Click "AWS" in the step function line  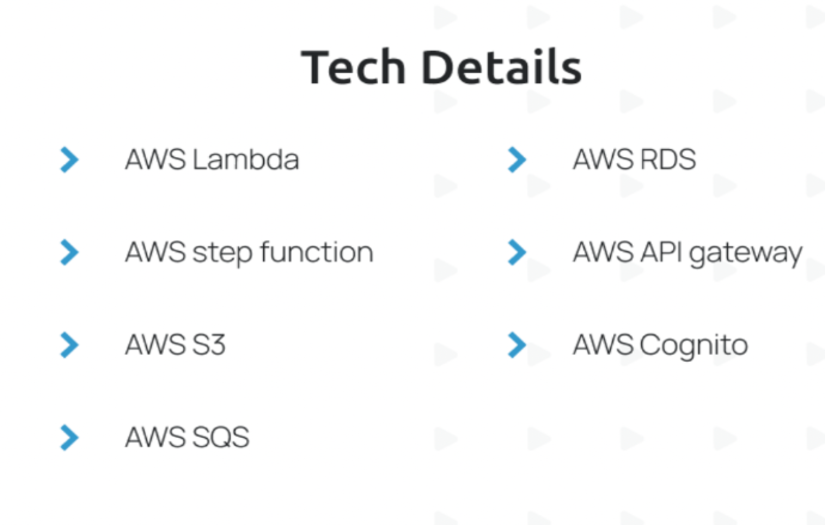click(x=155, y=252)
